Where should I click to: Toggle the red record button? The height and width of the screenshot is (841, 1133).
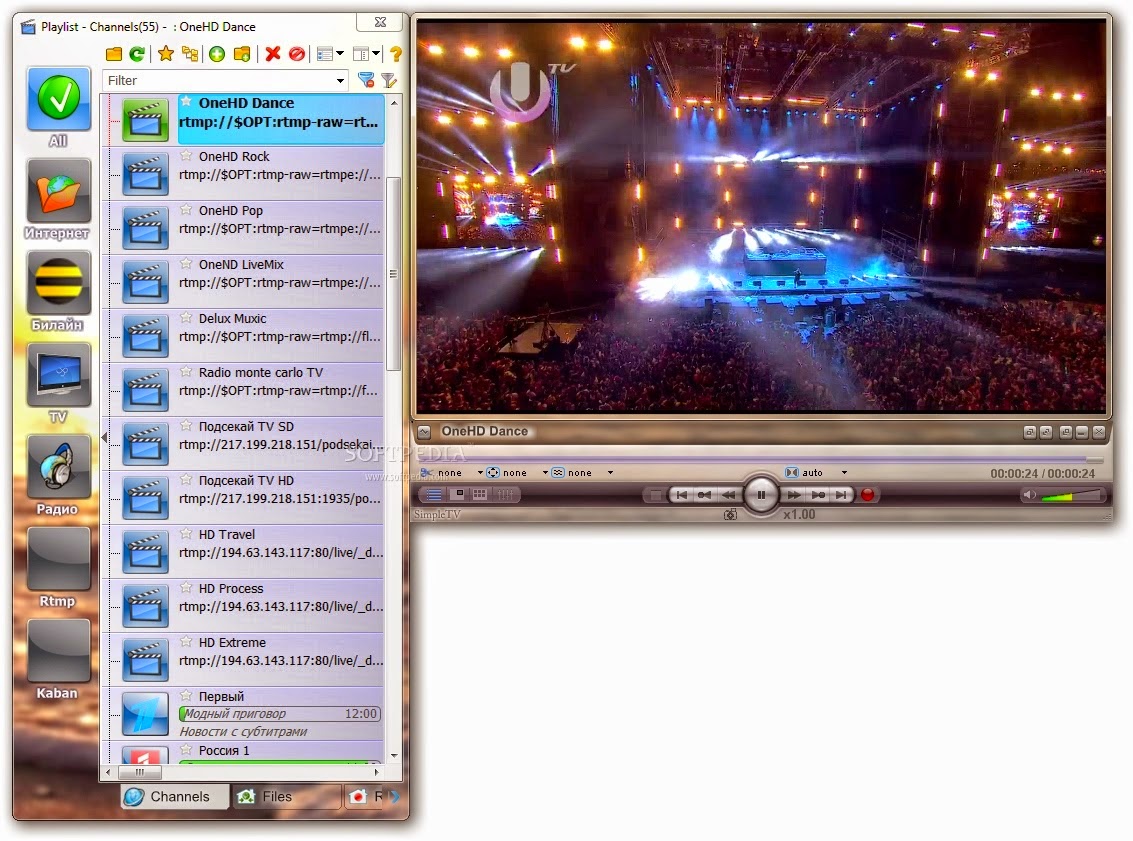click(867, 495)
